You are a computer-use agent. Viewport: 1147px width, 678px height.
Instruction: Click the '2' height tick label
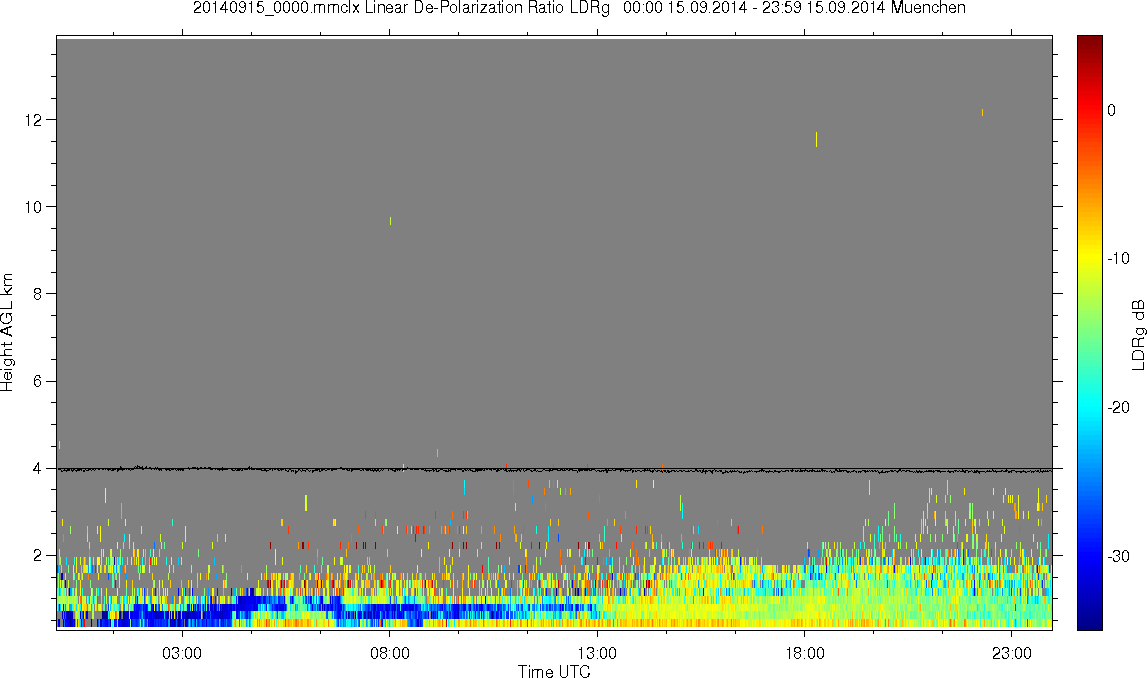[37, 556]
